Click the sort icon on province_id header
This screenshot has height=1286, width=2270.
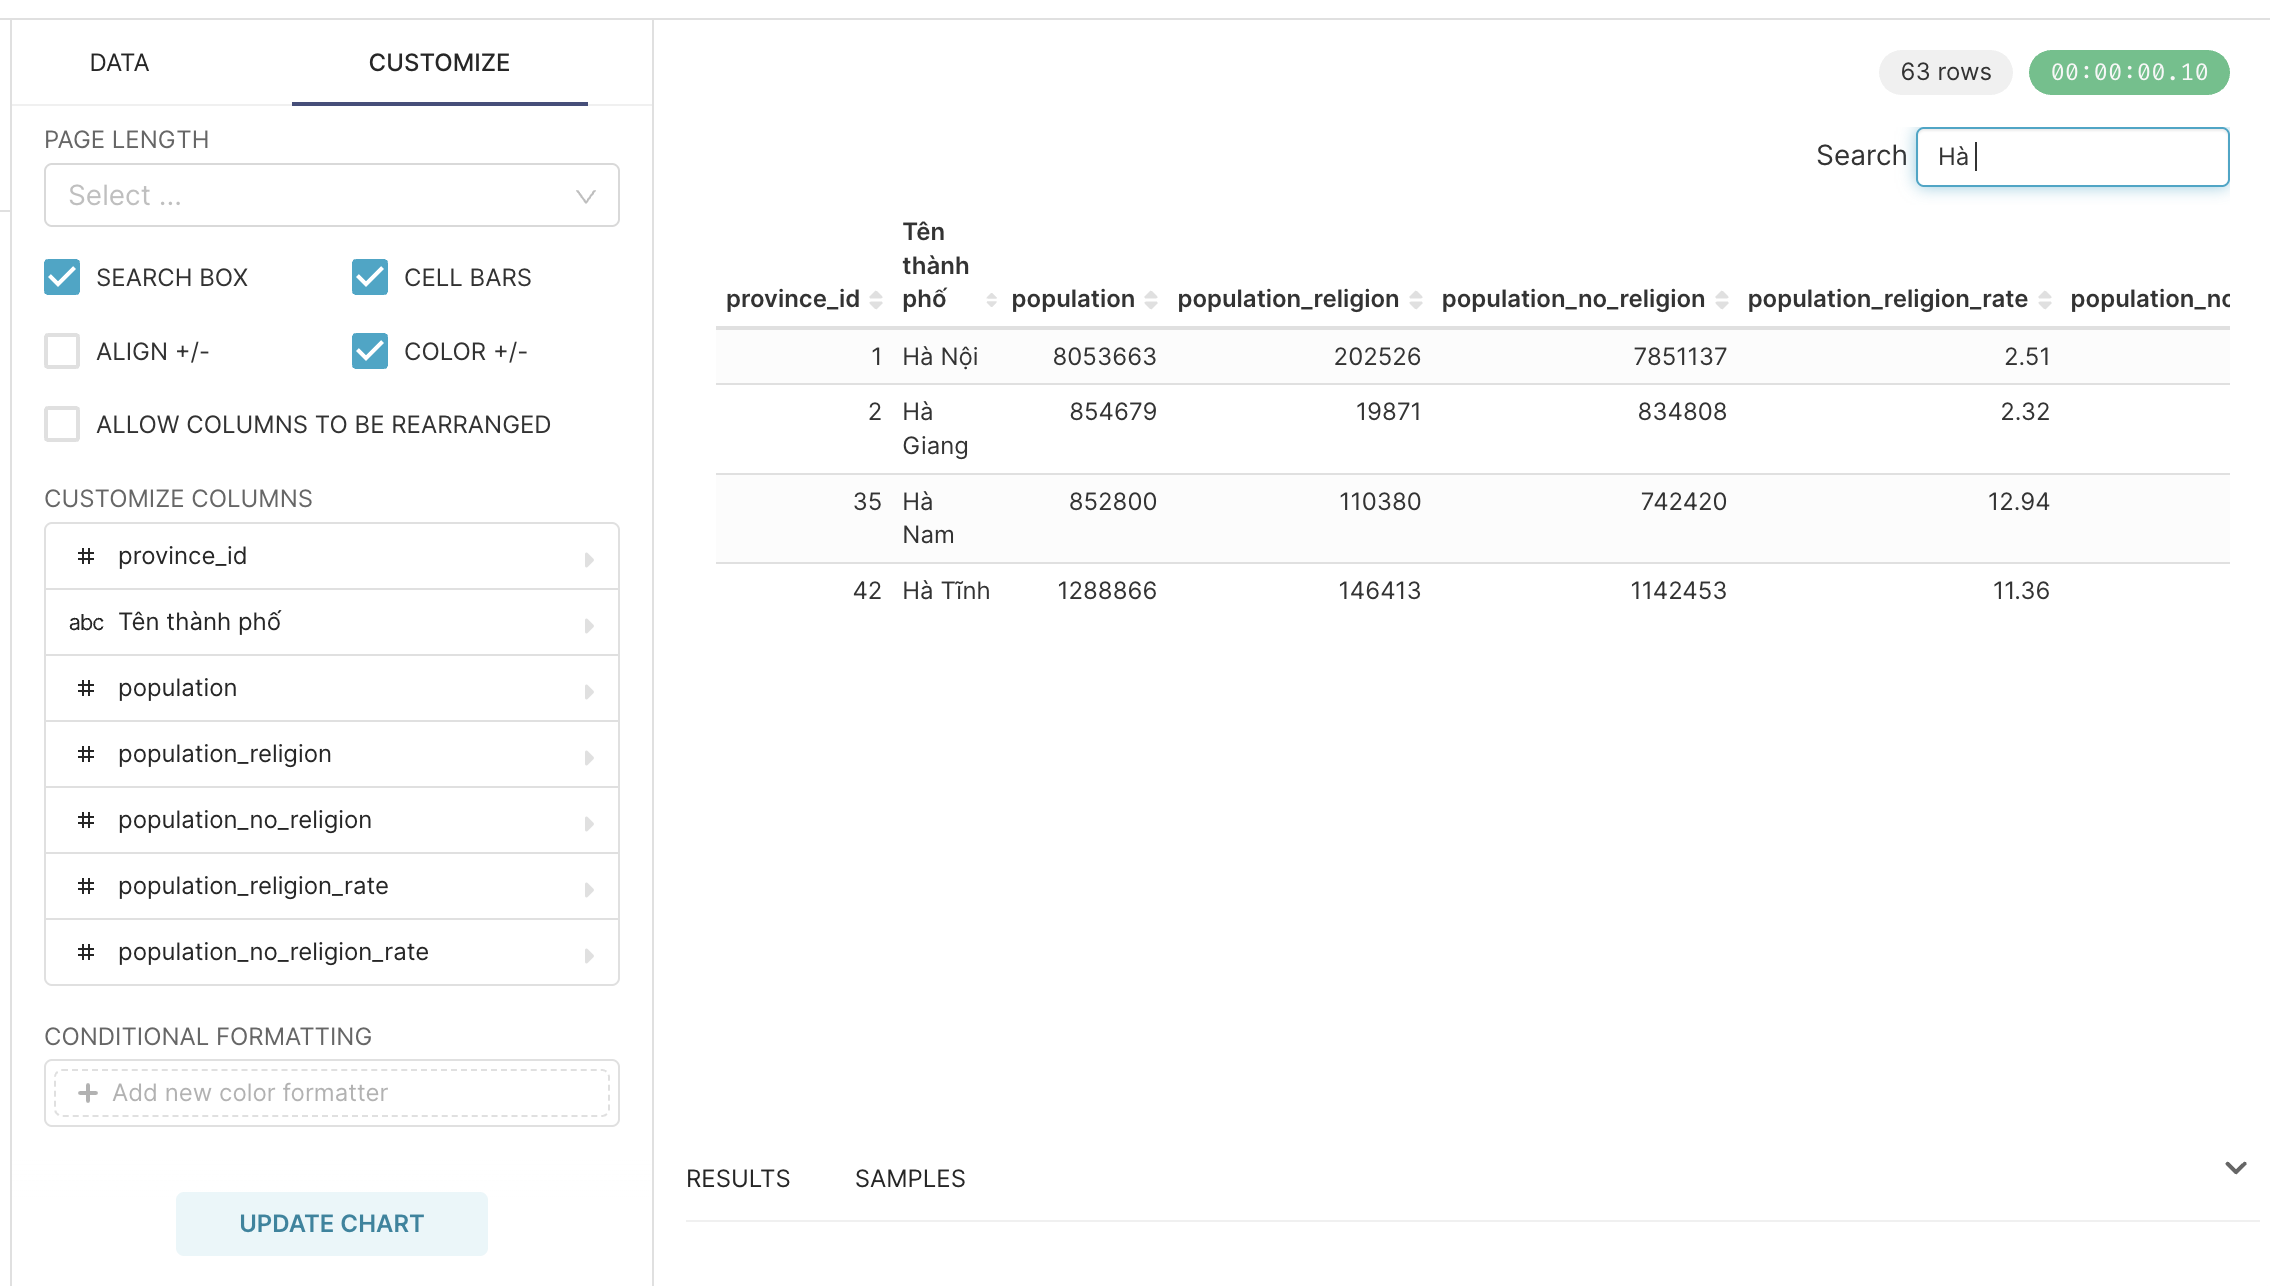[x=877, y=298]
